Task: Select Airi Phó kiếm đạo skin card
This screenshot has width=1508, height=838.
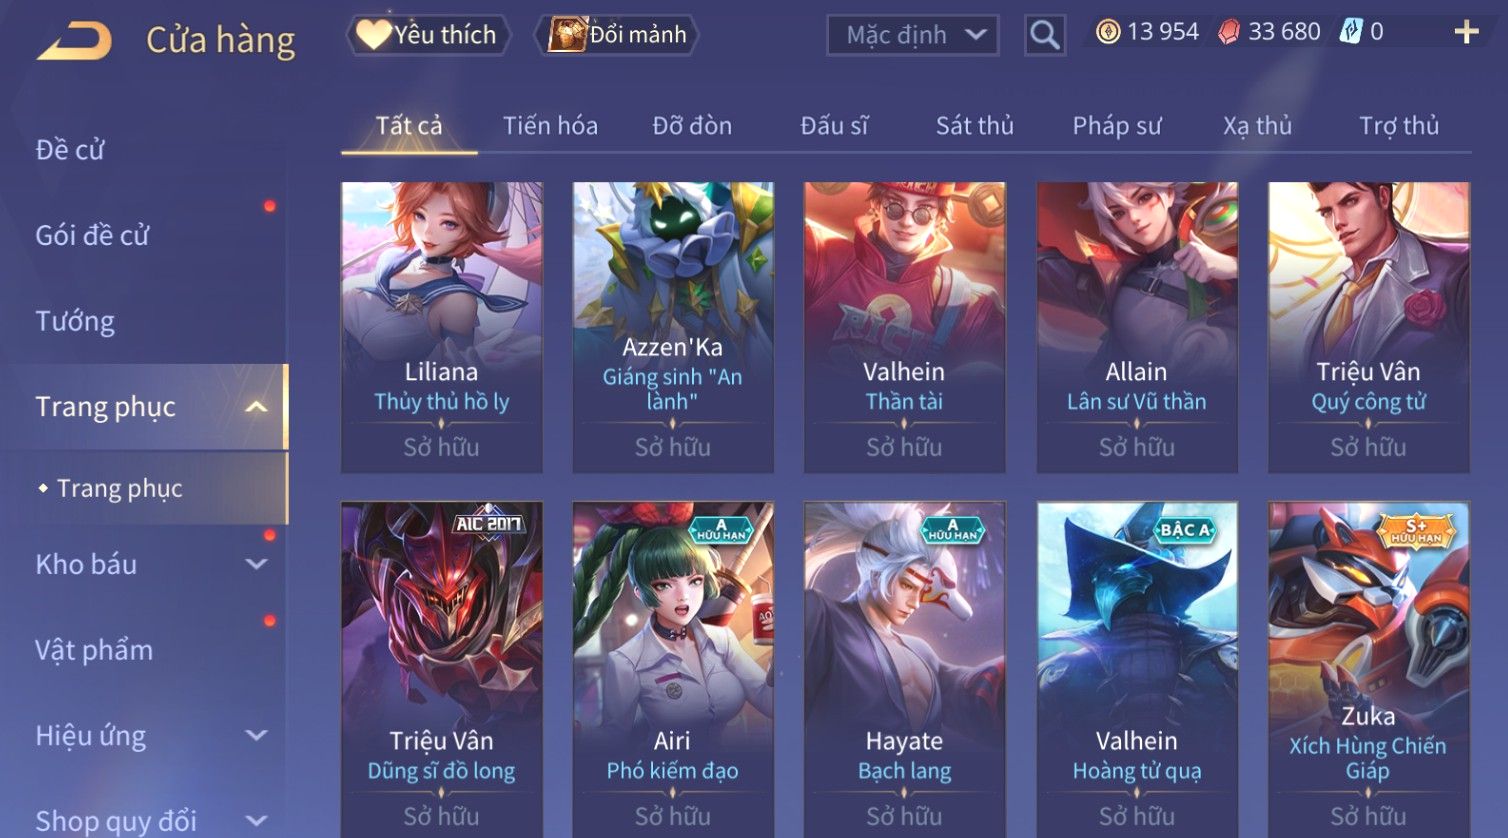Action: pyautogui.click(x=673, y=670)
